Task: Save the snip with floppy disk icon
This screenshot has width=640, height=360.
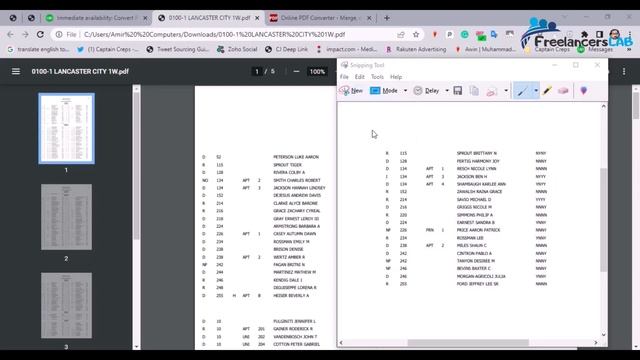Action: [x=458, y=91]
